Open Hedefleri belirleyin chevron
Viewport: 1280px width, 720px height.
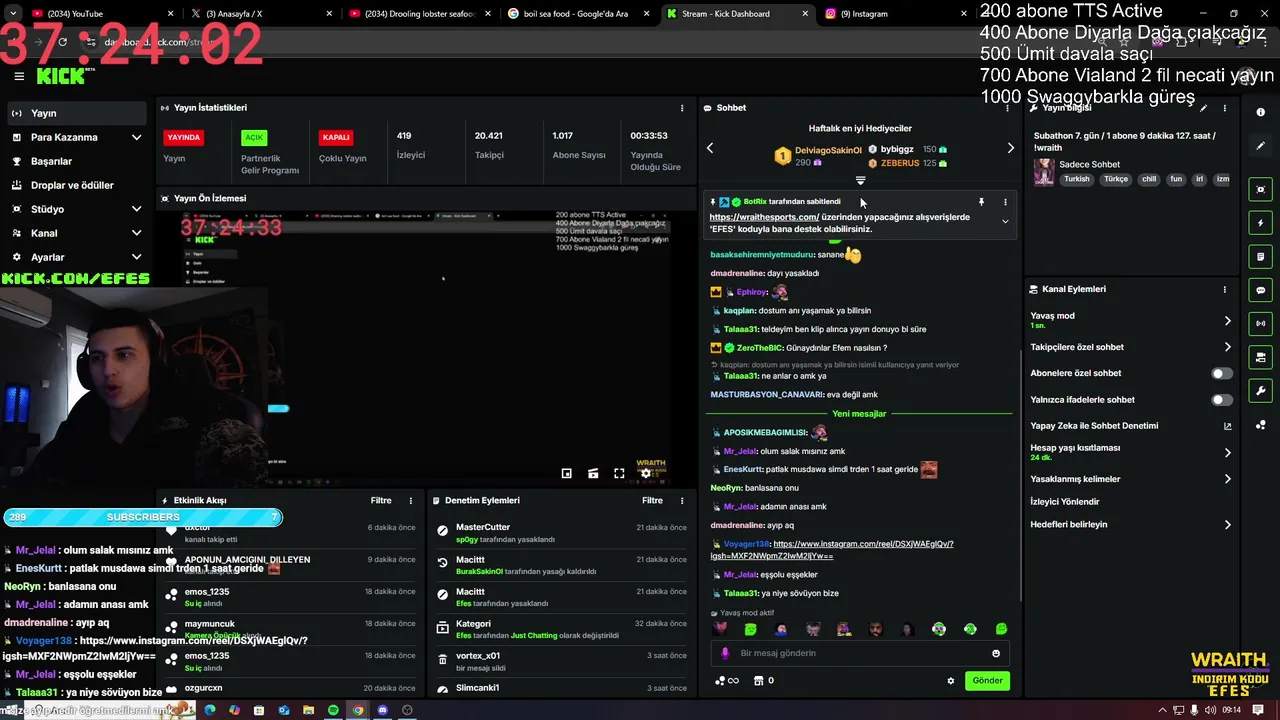click(1227, 524)
